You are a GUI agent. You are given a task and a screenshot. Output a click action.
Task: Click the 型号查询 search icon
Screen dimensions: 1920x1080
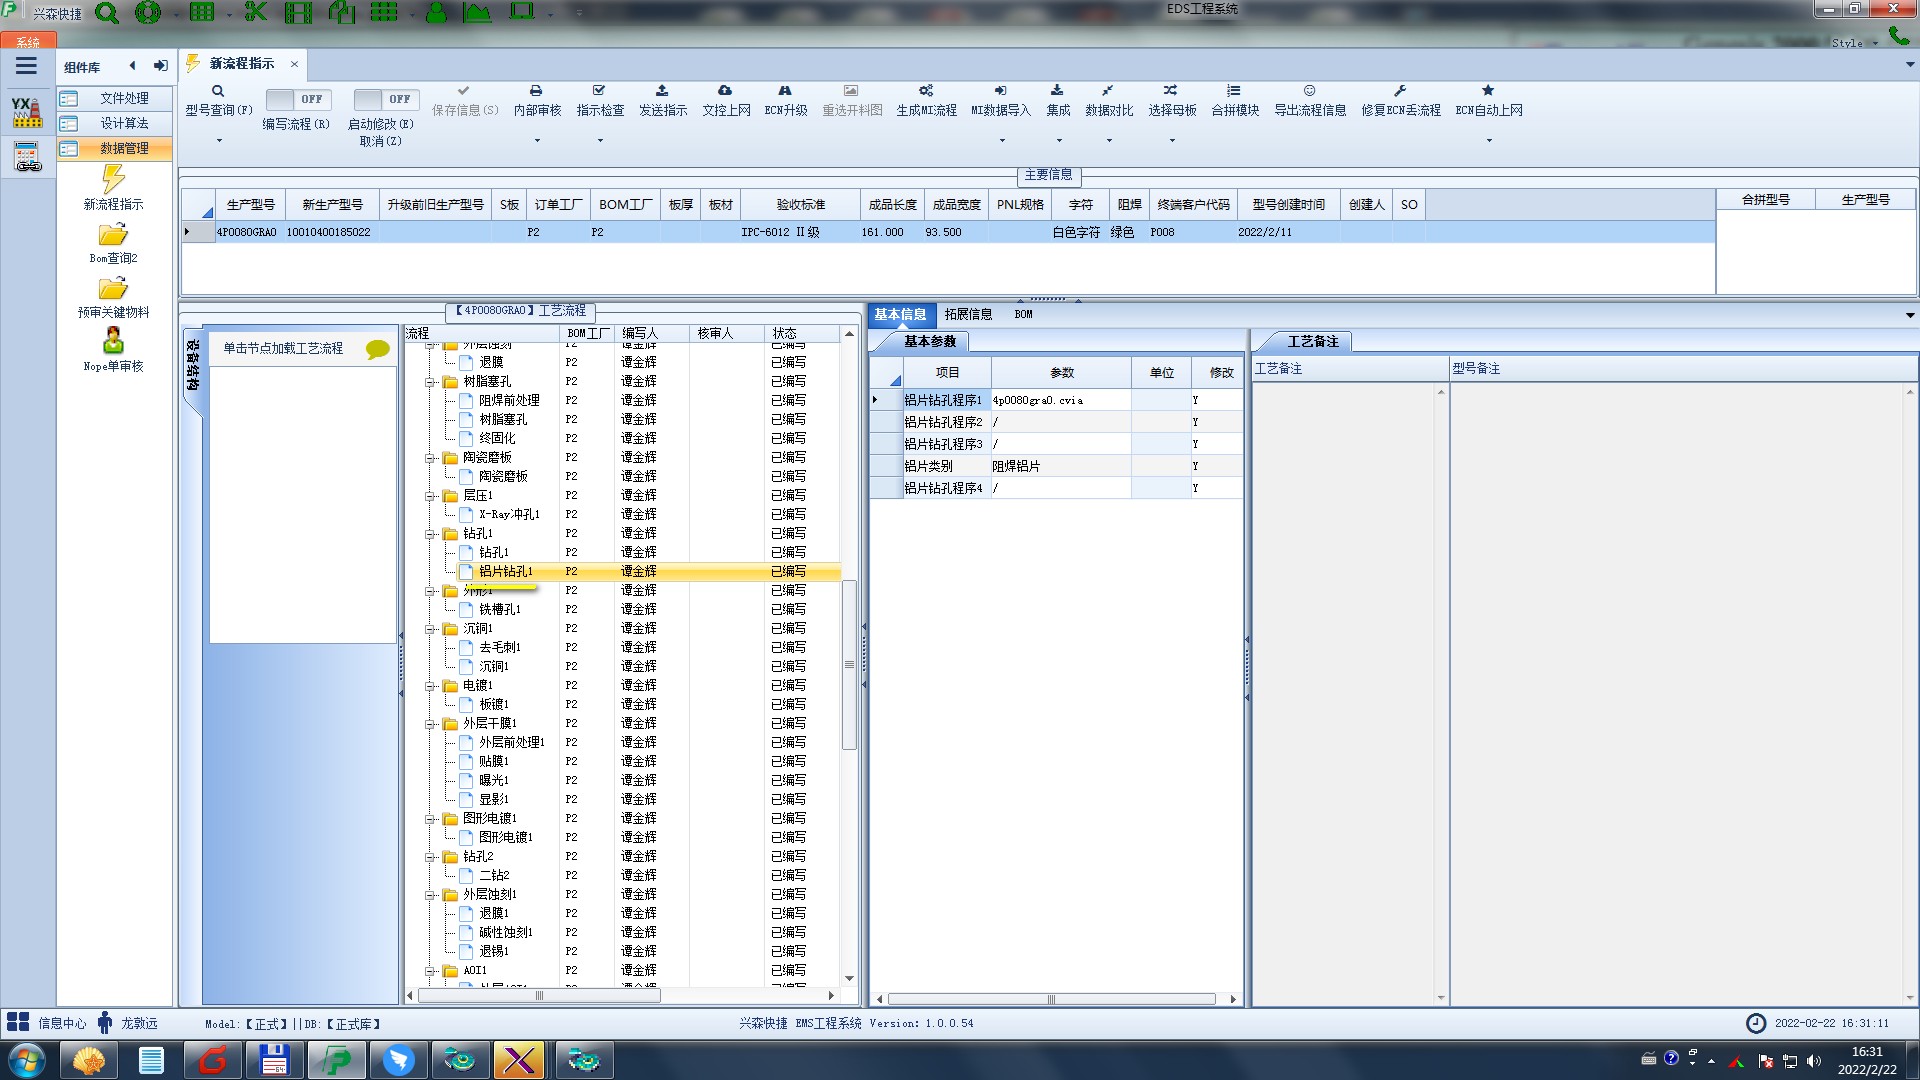[x=217, y=91]
